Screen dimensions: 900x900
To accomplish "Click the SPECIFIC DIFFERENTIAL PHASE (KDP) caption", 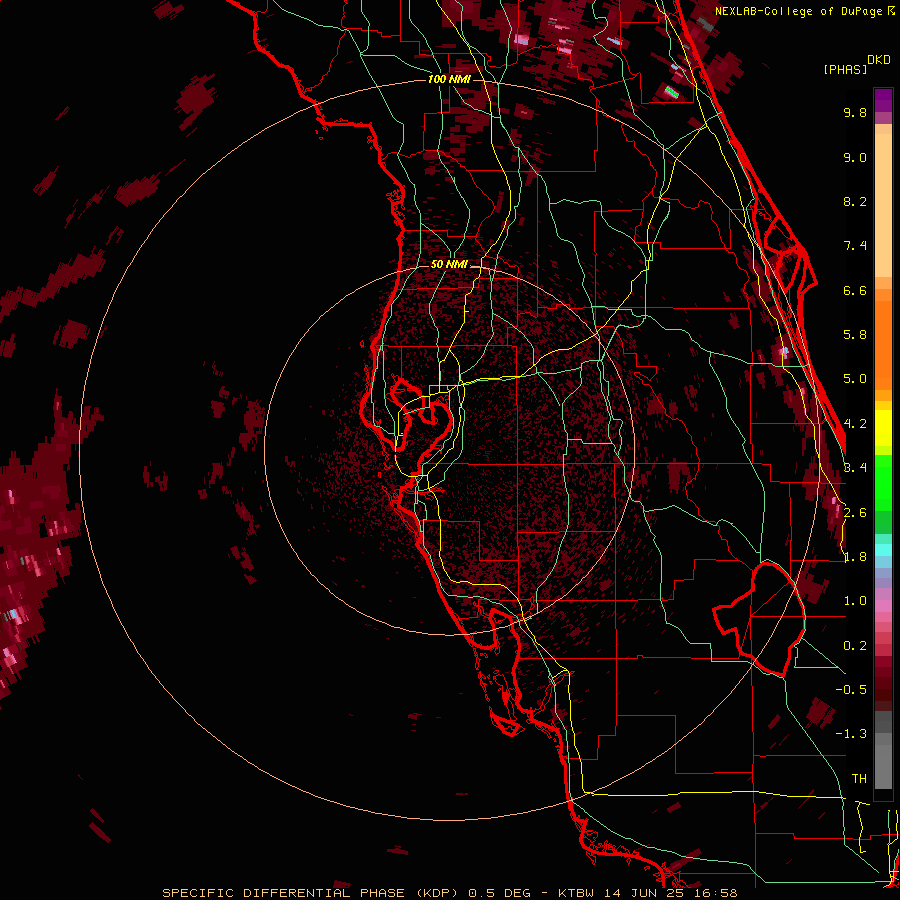I will click(x=310, y=893).
